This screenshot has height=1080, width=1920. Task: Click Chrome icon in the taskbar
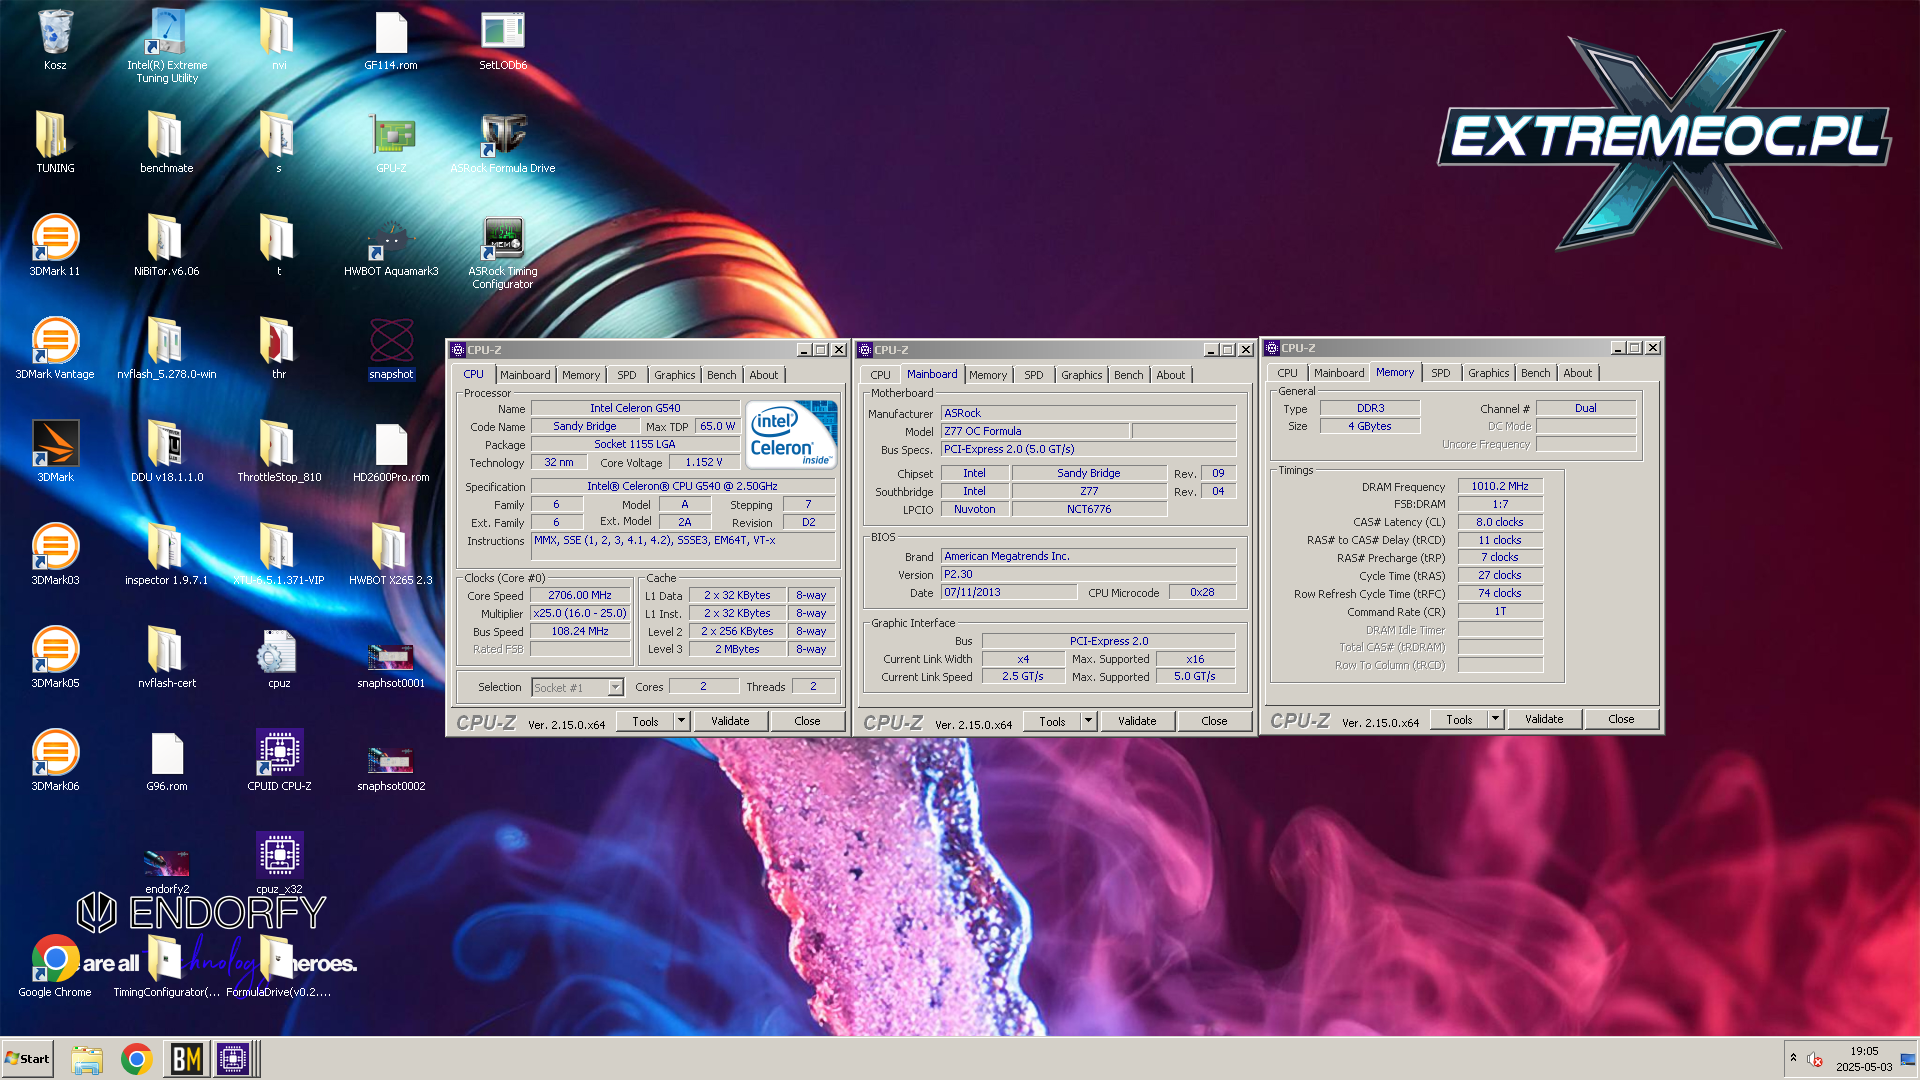click(x=137, y=1059)
